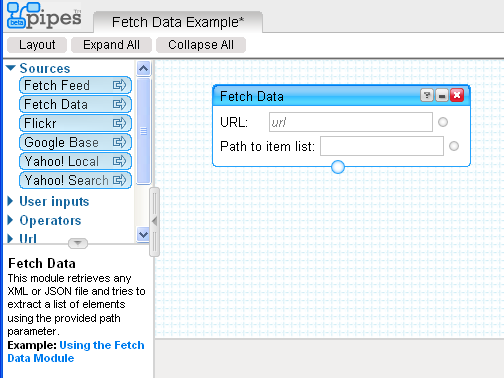Click the Fetch Data module title bar

click(341, 96)
